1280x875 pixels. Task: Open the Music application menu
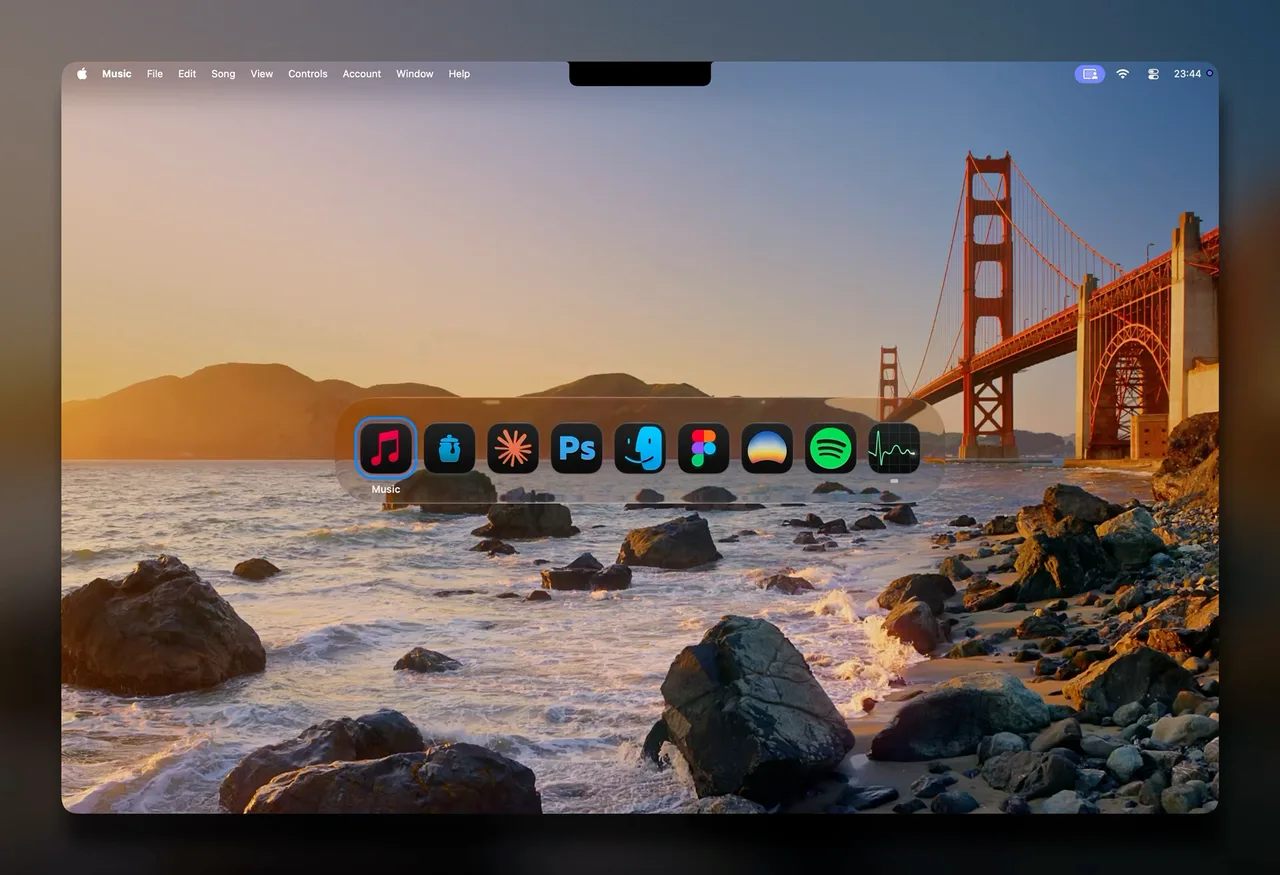coord(117,74)
